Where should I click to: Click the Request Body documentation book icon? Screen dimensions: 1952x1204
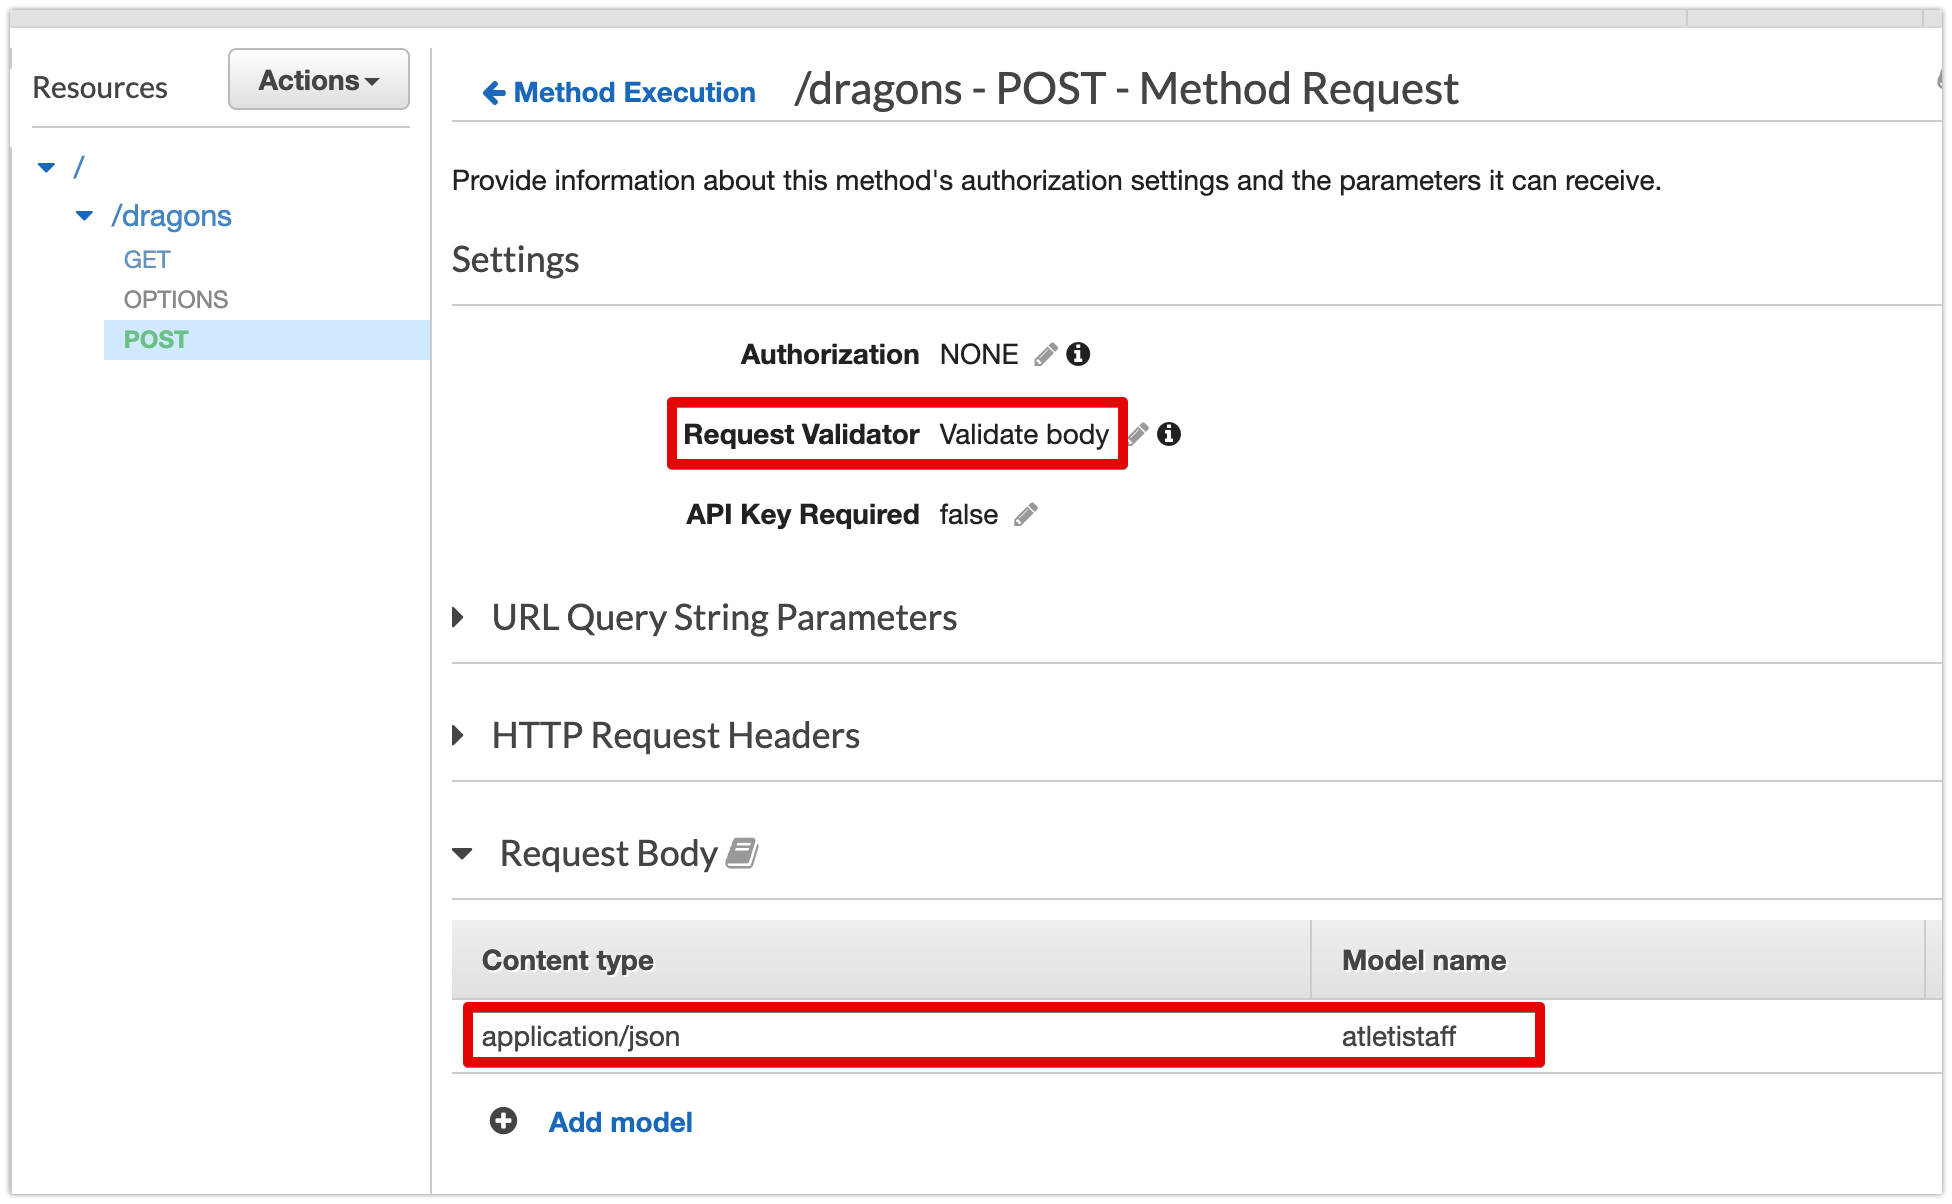tap(741, 853)
